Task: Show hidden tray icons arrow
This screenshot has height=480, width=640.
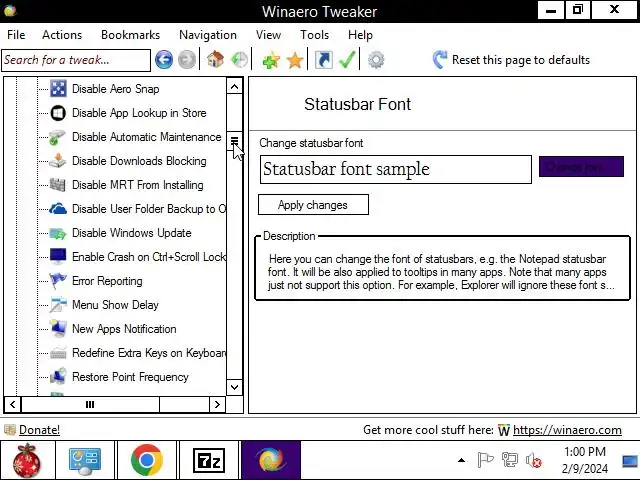Action: click(461, 460)
